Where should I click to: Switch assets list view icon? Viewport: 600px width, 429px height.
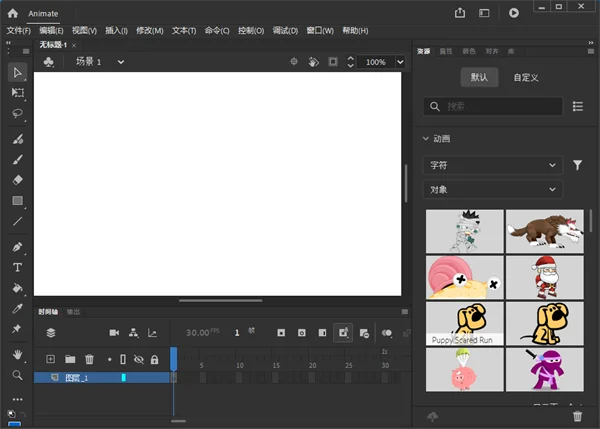[x=578, y=106]
